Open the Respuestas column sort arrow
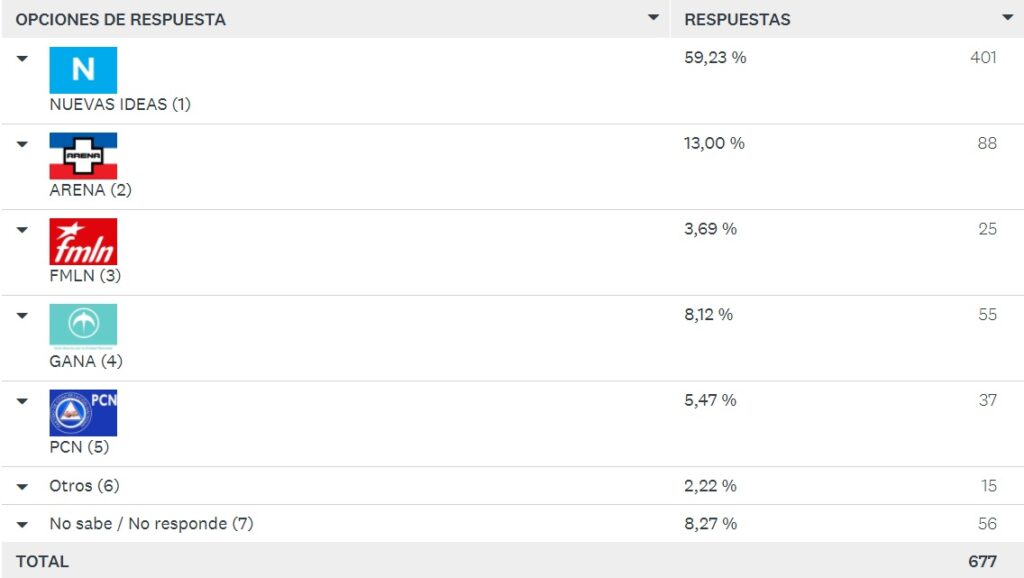1024x578 pixels. 1008,18
